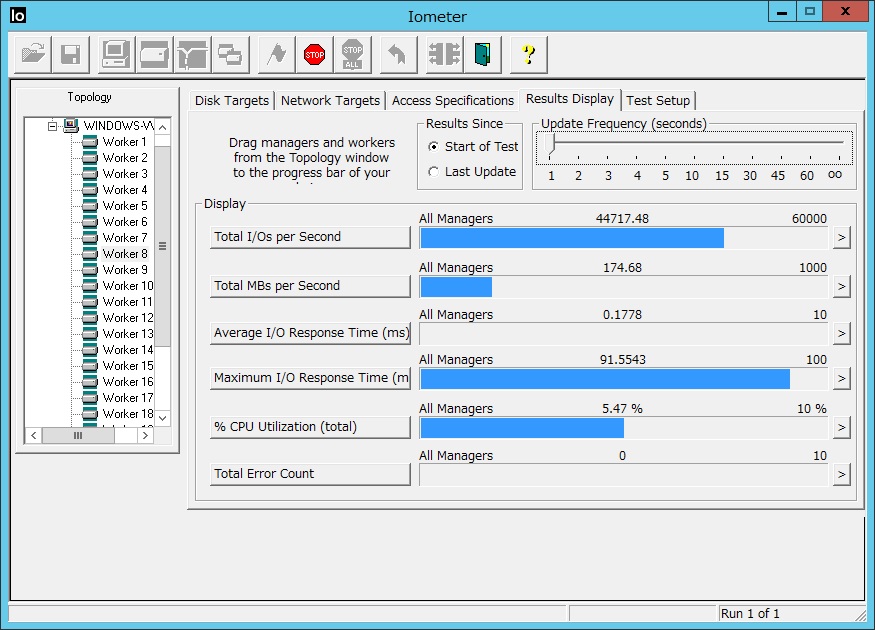Screen dimensions: 875x630
Task: Select the Last Update radio button
Action: [433, 172]
